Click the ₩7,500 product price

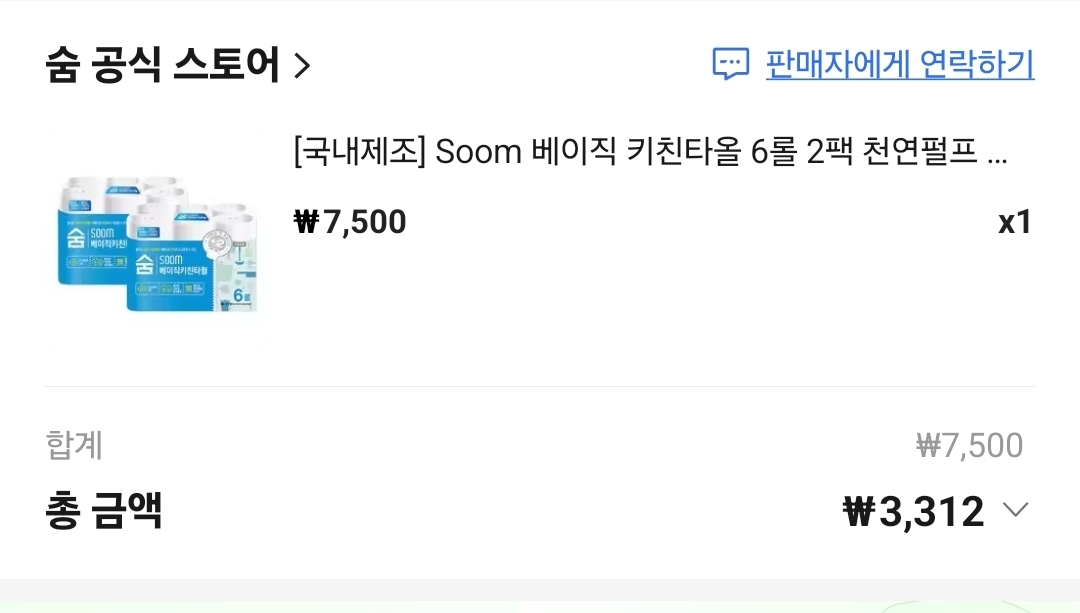tap(351, 221)
